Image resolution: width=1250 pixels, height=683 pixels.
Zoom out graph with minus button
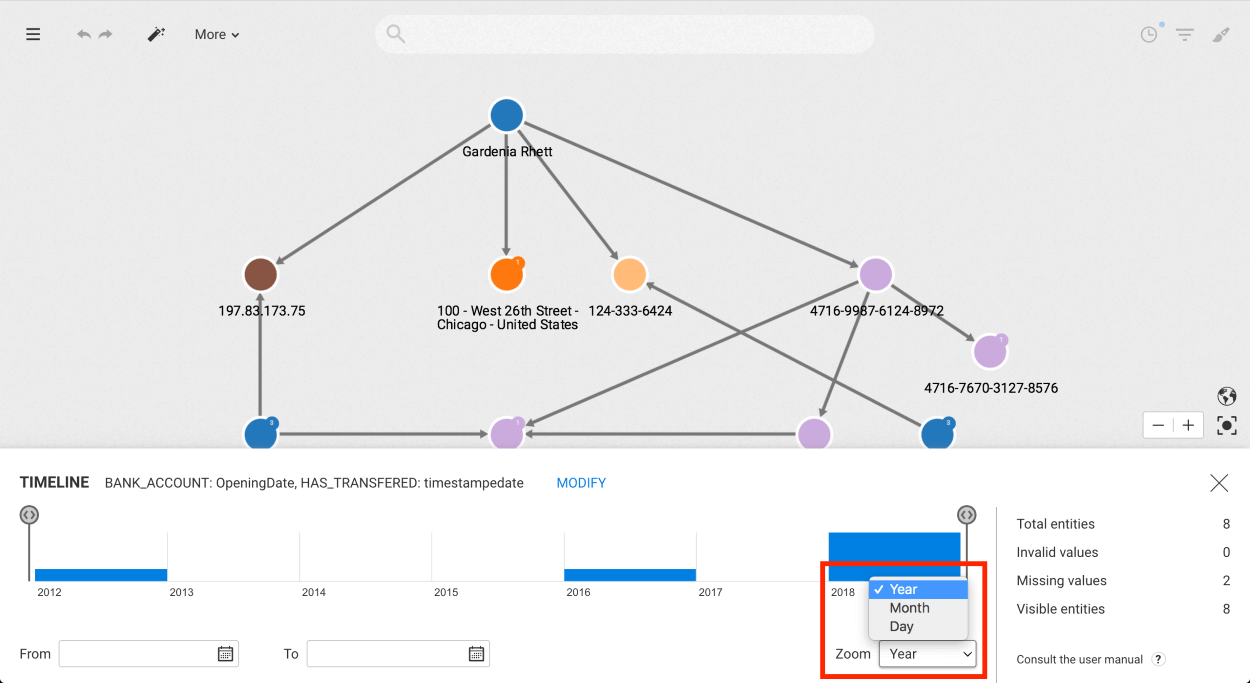point(1158,425)
